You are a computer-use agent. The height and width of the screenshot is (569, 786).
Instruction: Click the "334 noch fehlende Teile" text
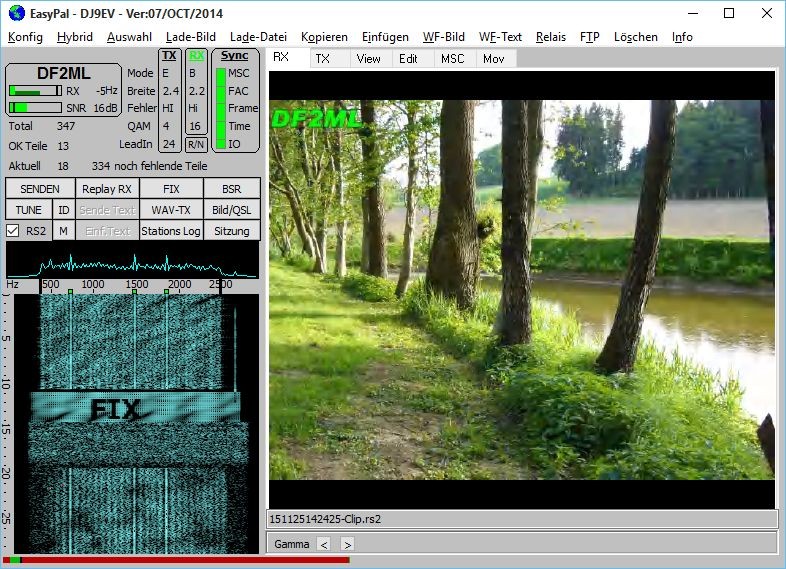click(149, 166)
